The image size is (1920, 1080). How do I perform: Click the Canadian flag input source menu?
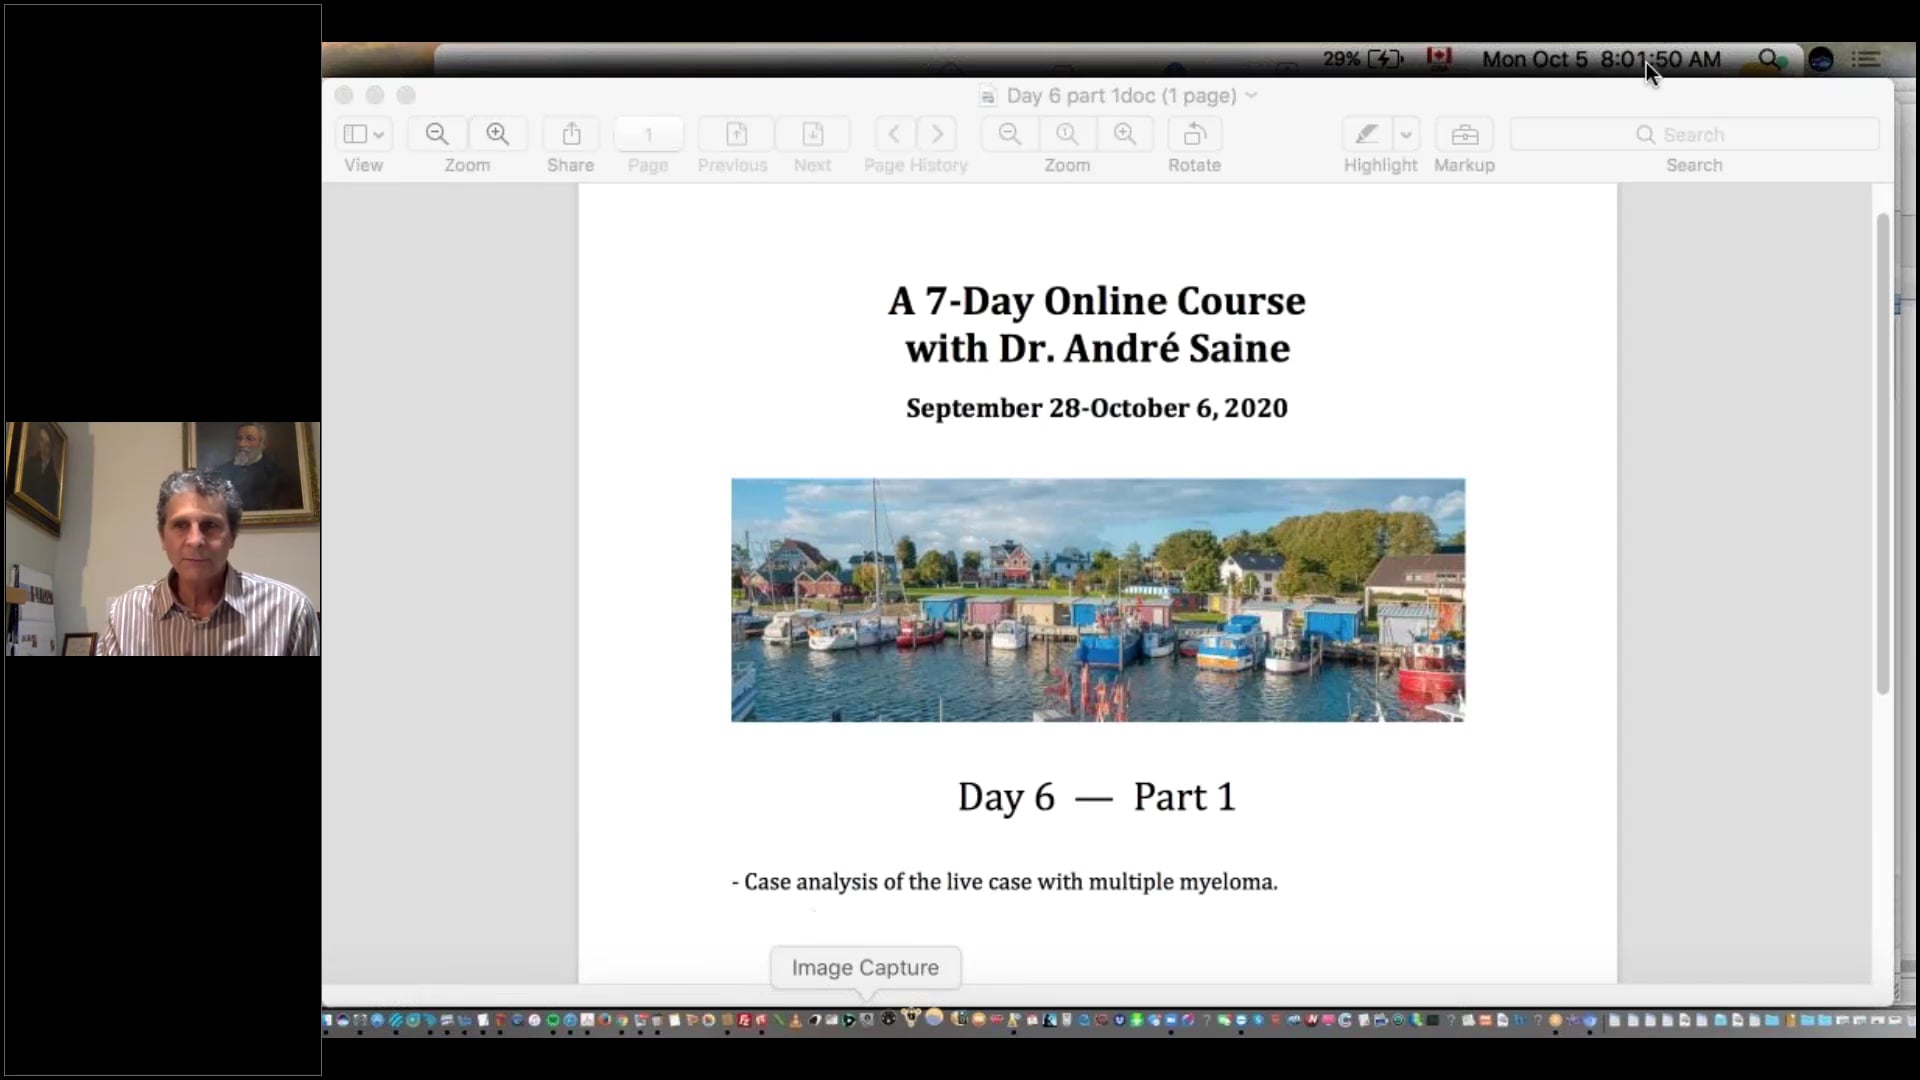pos(1440,59)
